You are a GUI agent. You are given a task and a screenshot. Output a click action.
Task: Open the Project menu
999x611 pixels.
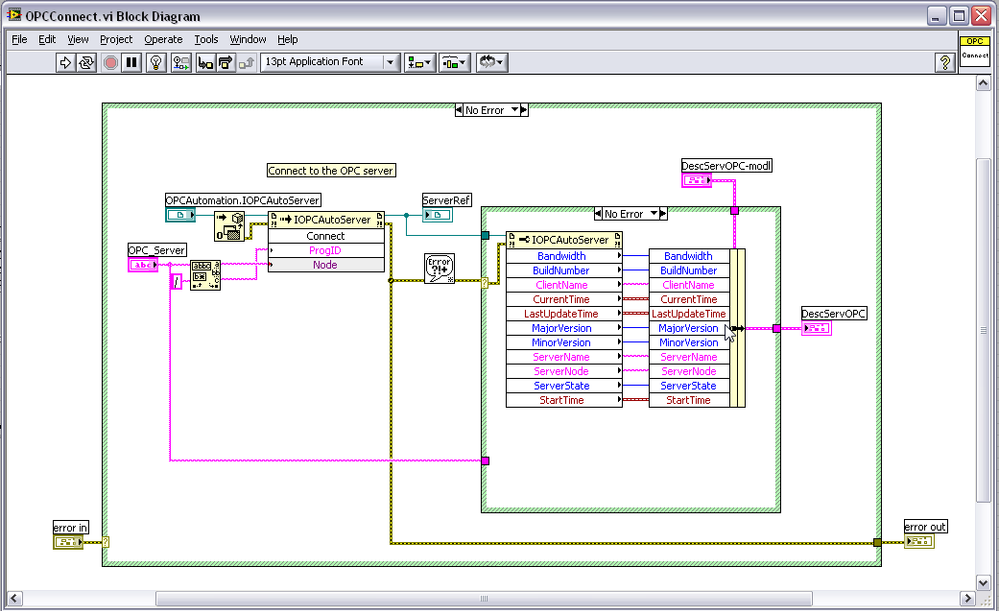click(116, 40)
